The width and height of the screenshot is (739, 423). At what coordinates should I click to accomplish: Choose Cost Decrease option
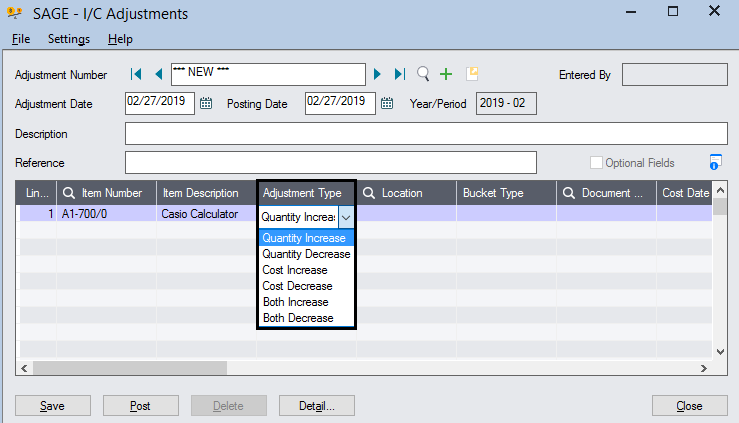click(306, 286)
